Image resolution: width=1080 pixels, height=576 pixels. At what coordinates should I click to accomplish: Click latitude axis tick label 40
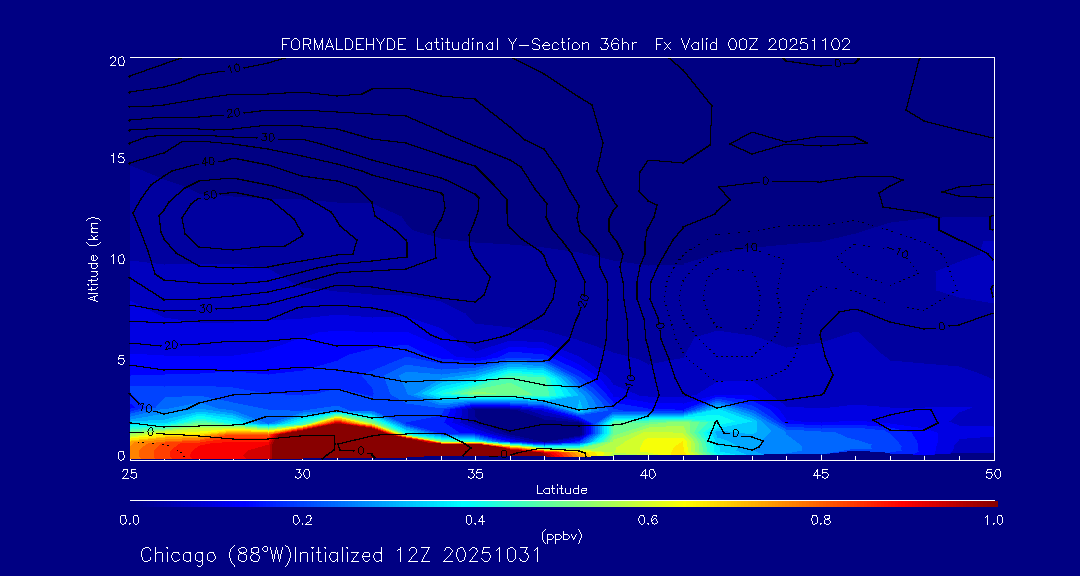click(x=648, y=474)
